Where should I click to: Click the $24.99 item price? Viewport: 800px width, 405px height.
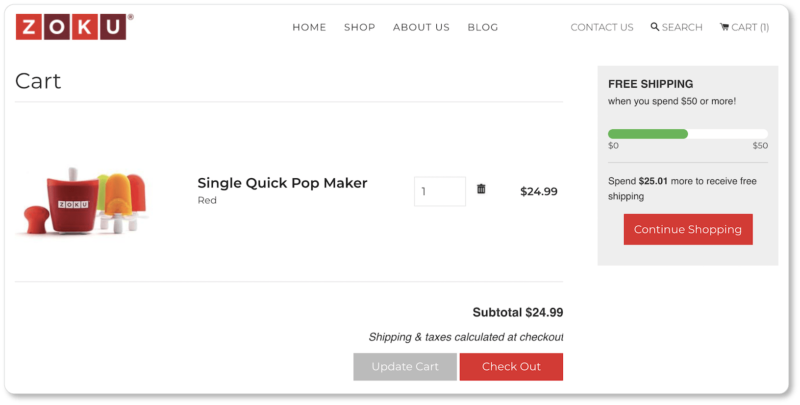click(539, 191)
